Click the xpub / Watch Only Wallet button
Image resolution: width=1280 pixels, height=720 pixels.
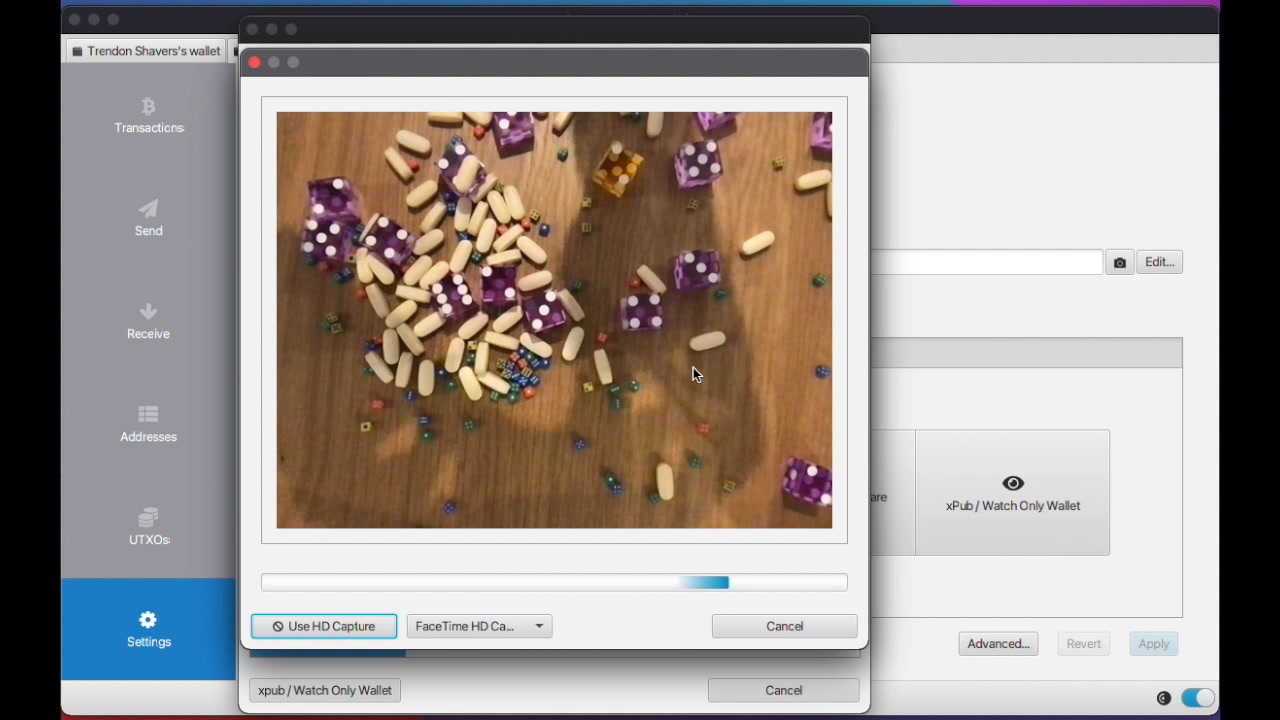click(325, 690)
